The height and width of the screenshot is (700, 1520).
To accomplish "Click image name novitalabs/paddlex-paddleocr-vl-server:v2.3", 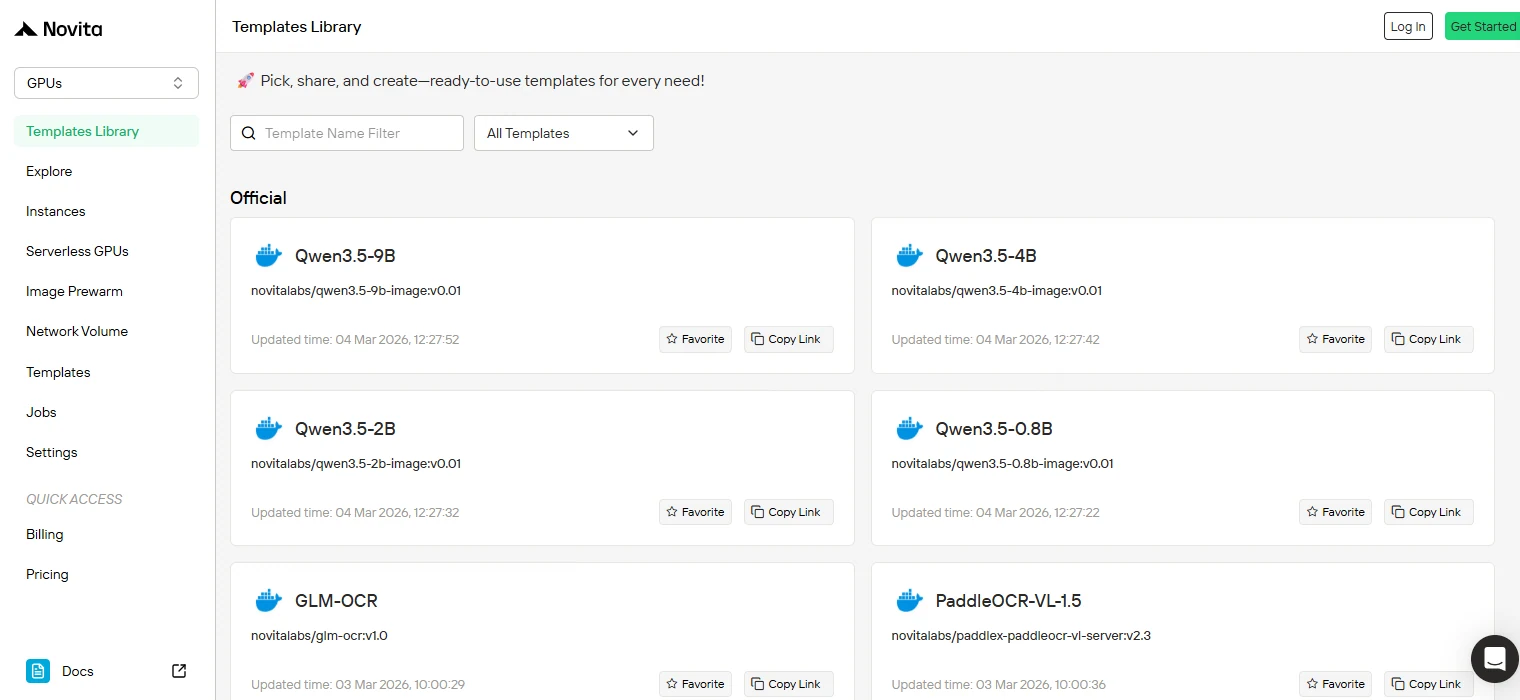I will point(1021,635).
